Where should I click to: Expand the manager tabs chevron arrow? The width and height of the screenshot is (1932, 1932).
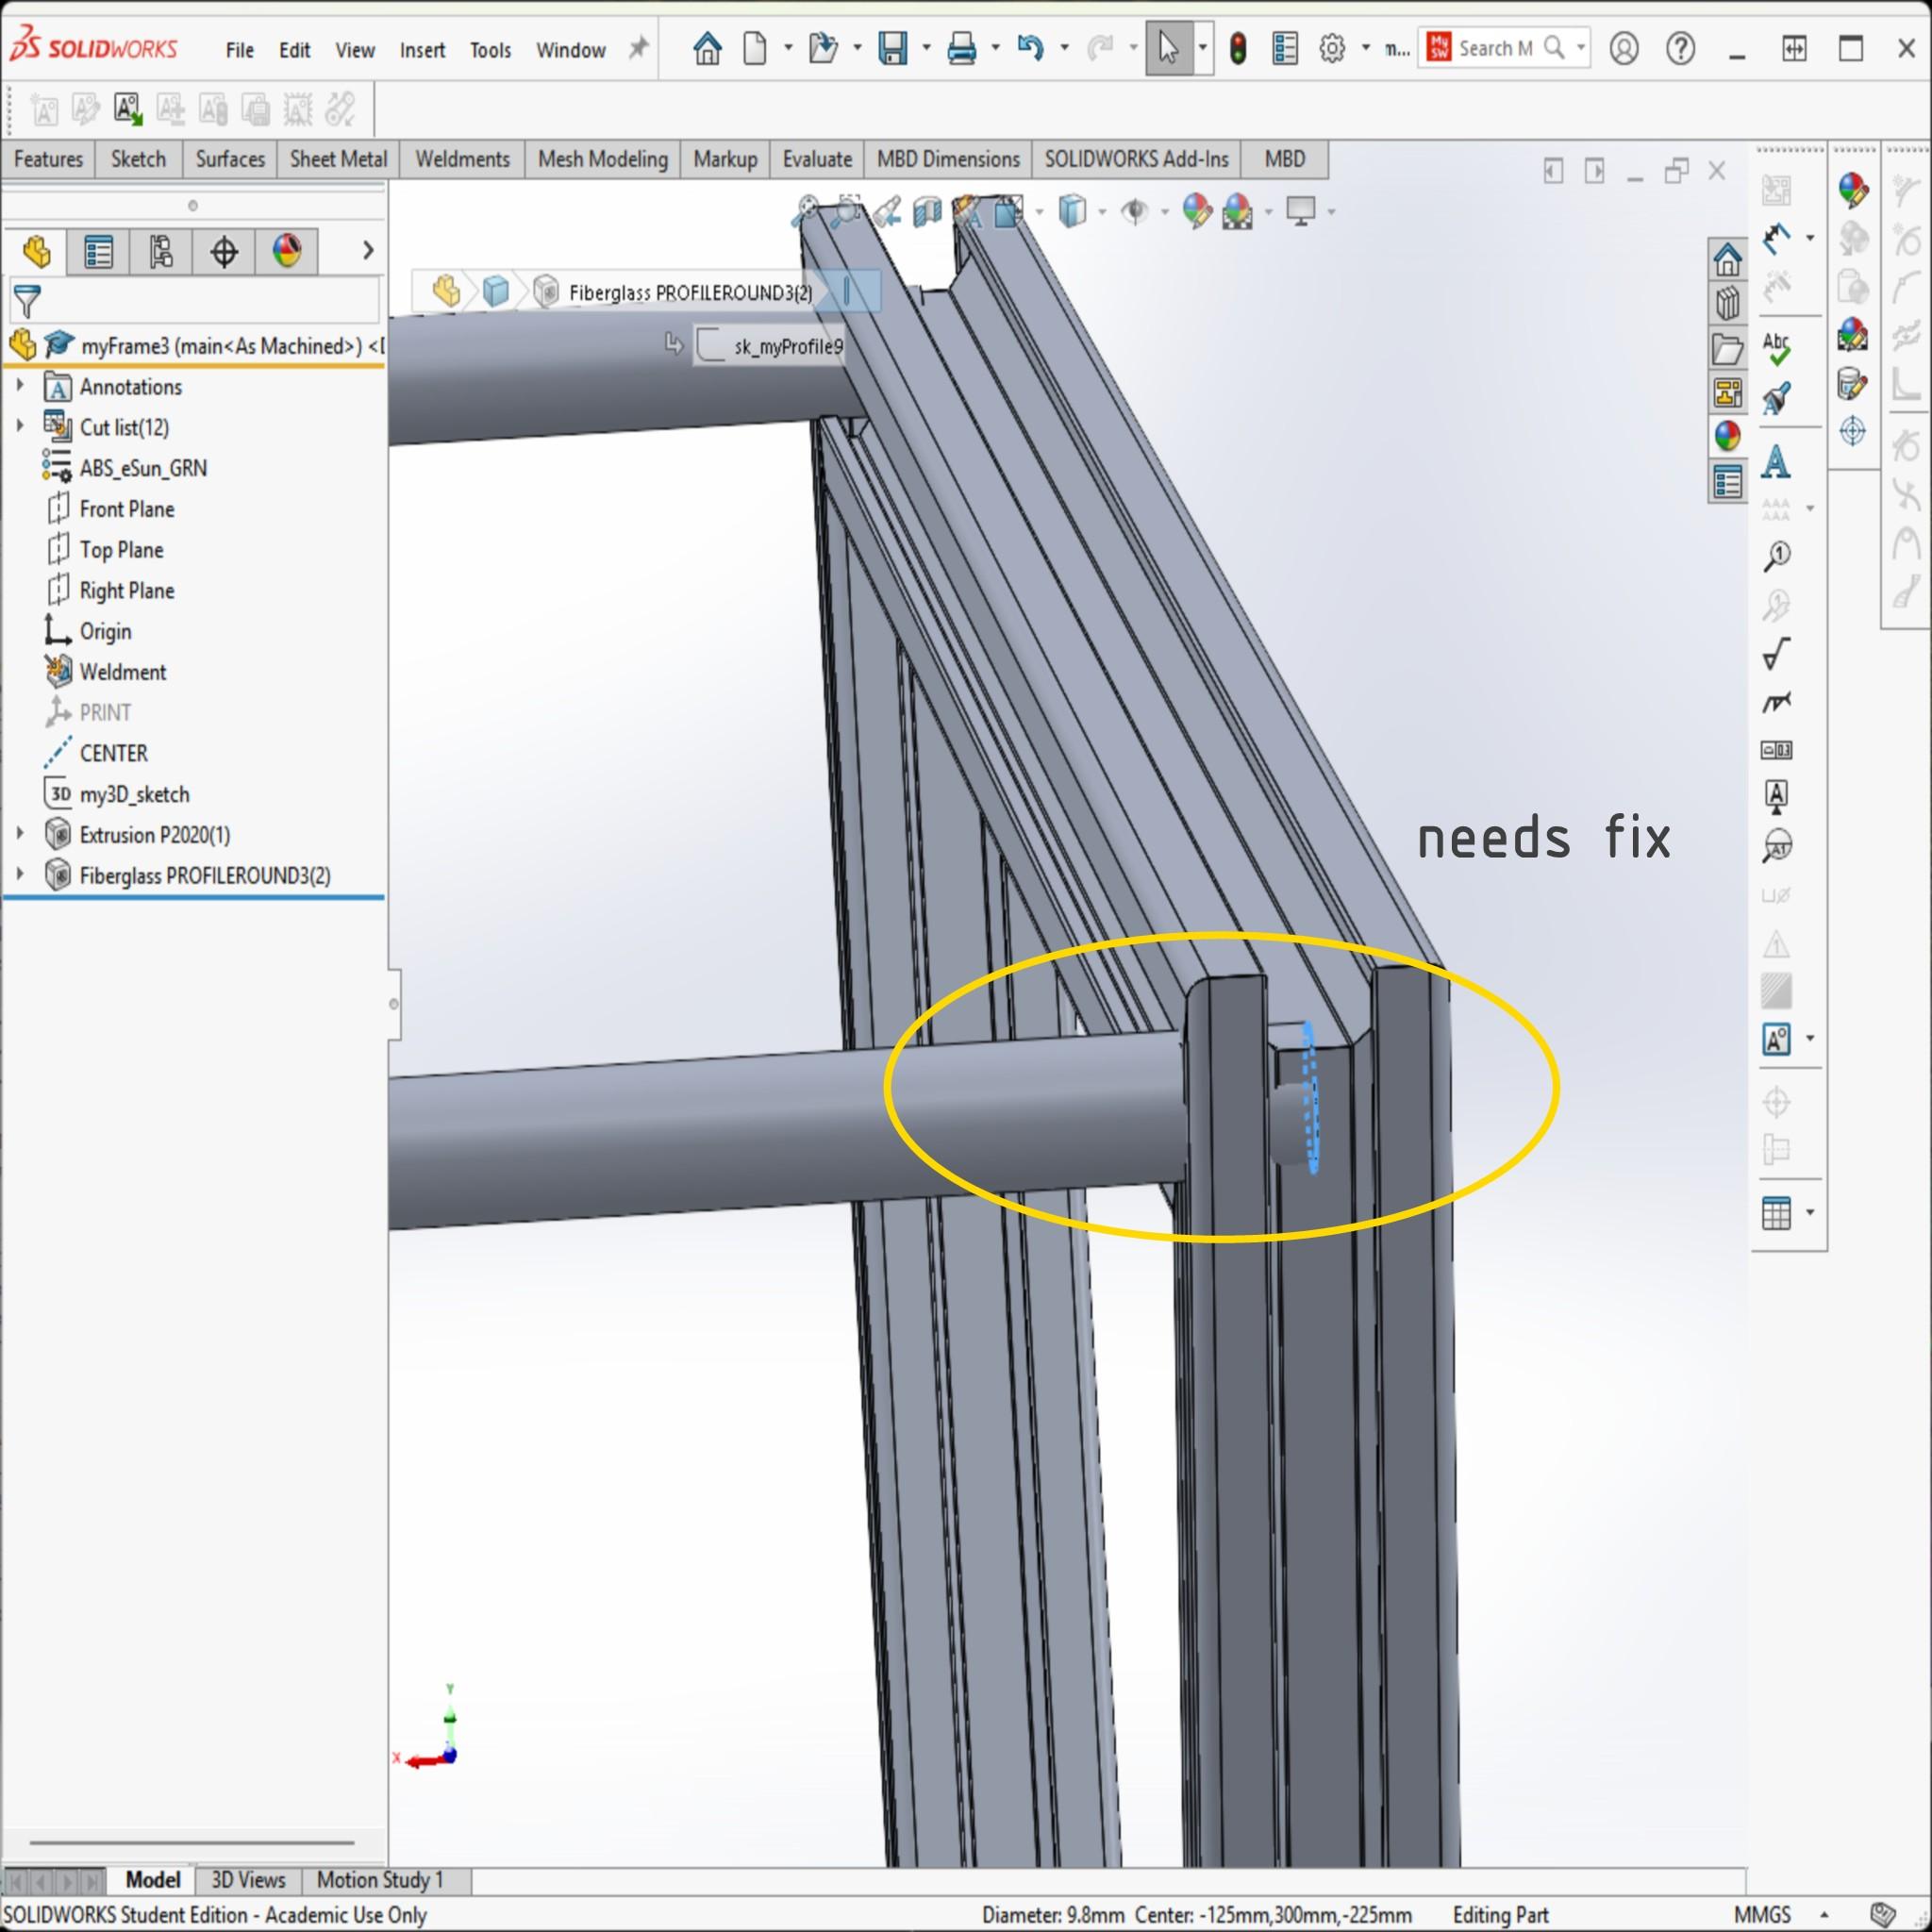[x=367, y=250]
